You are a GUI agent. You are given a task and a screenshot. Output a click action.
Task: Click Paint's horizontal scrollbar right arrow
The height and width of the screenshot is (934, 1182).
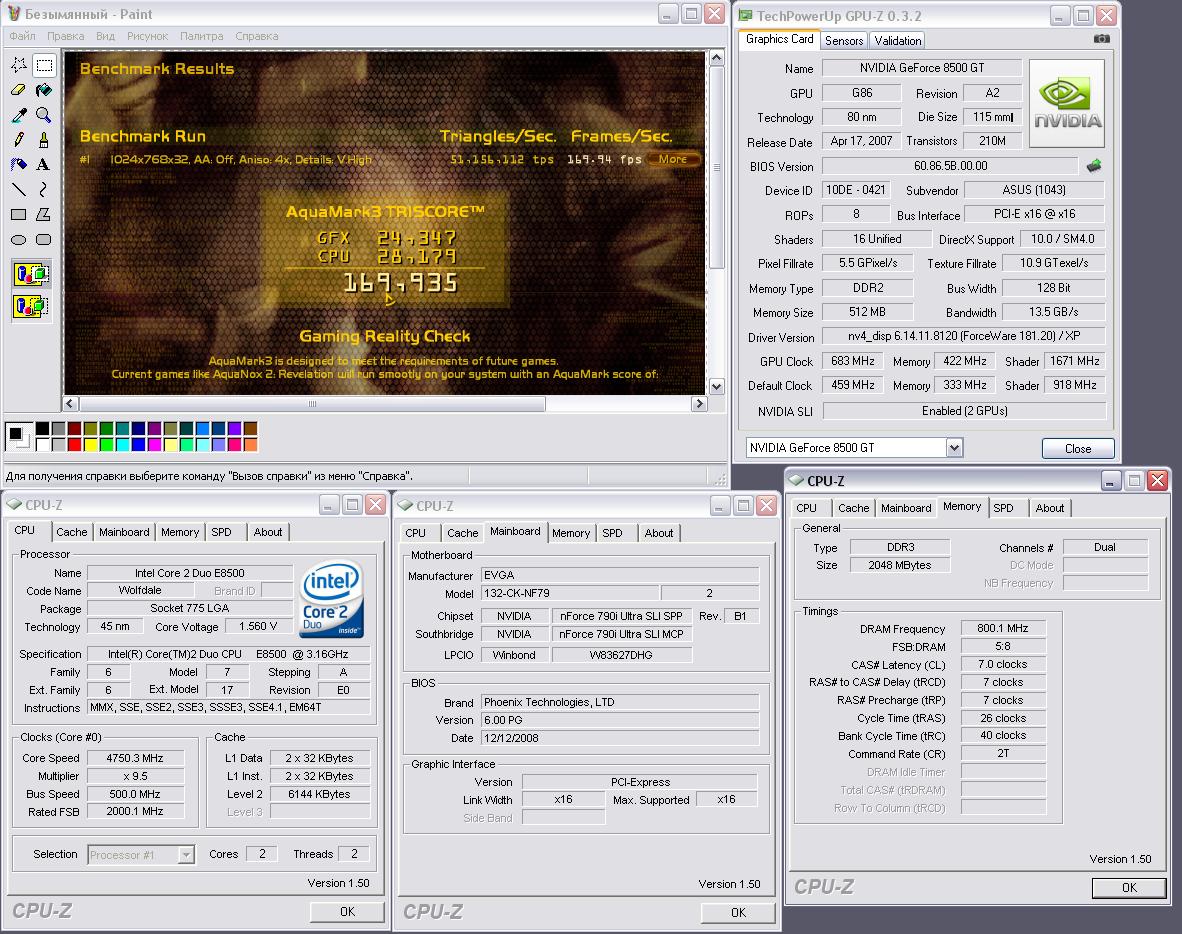(x=699, y=404)
